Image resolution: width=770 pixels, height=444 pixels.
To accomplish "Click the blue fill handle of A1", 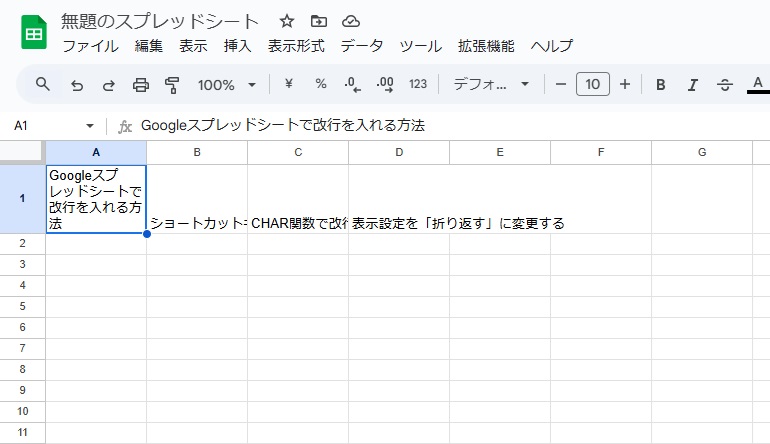I will (x=147, y=234).
